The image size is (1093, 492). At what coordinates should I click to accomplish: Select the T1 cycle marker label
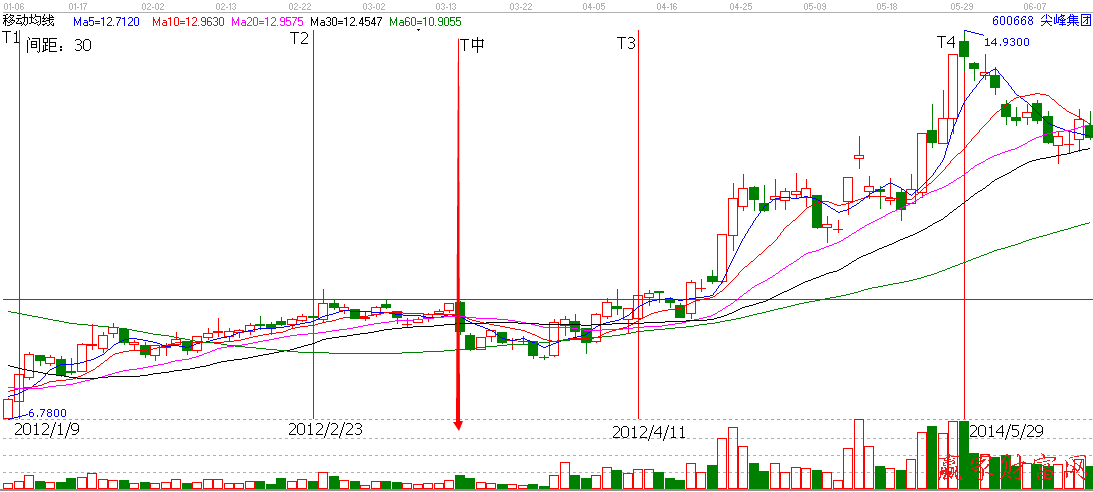tap(11, 39)
